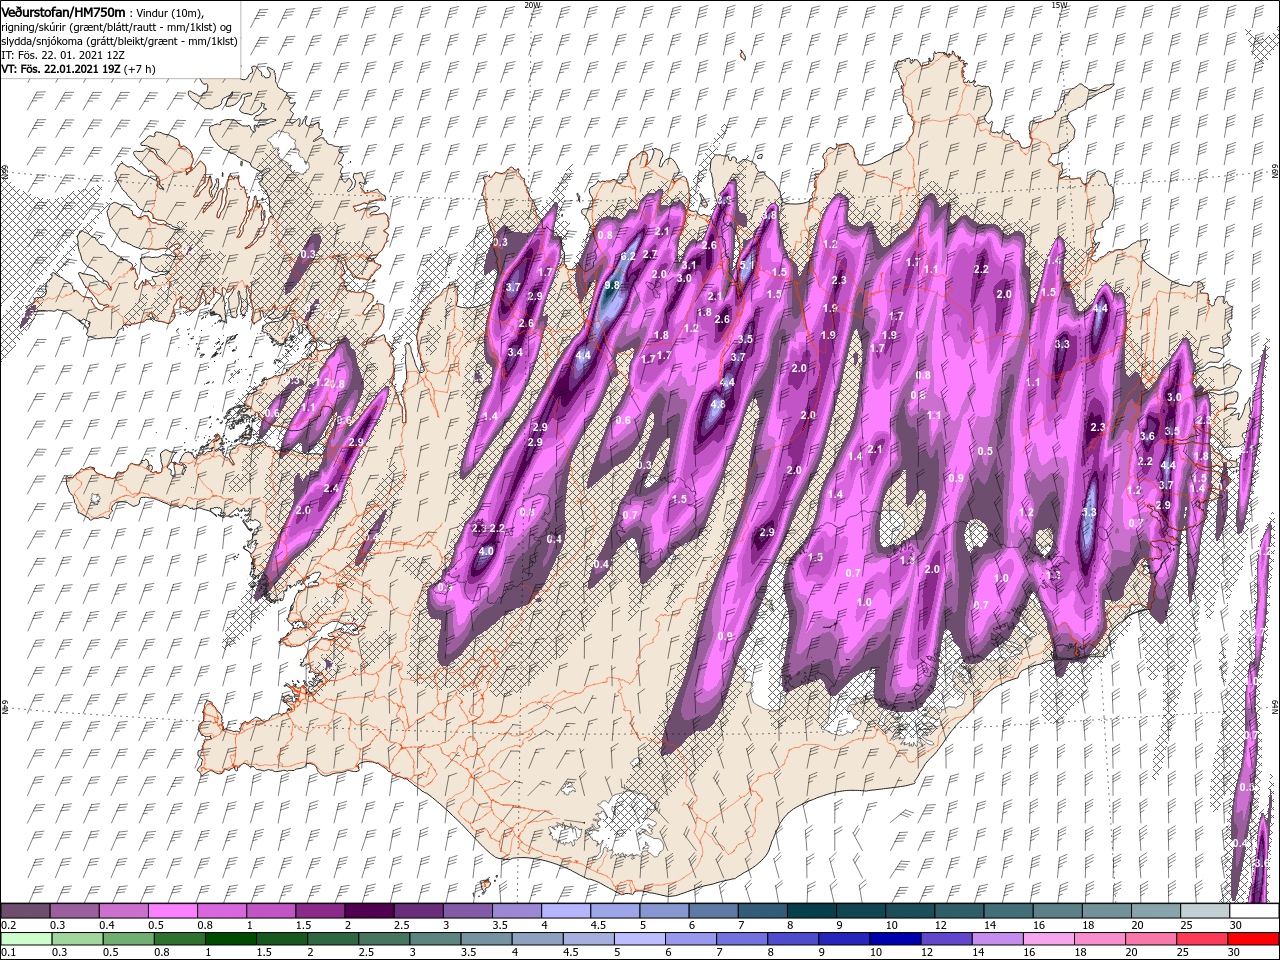Click the 0.2 label in top legend
Screen dimensions: 1280x960
[x=7, y=925]
